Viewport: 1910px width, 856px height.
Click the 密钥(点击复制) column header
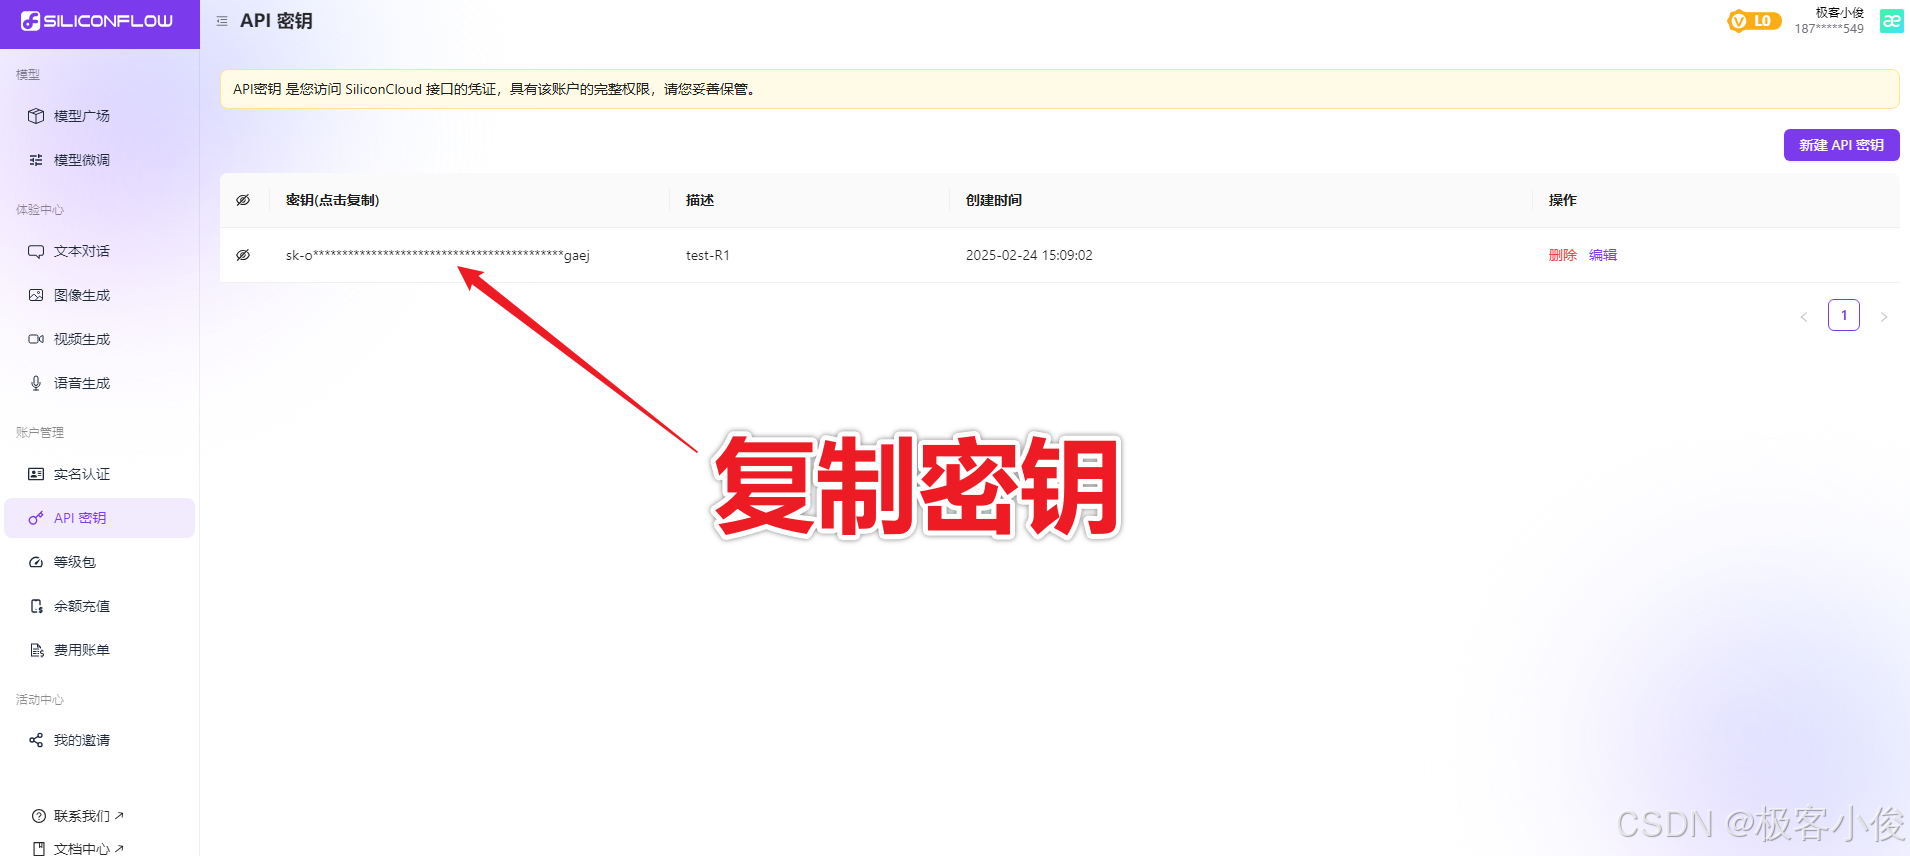(x=332, y=200)
